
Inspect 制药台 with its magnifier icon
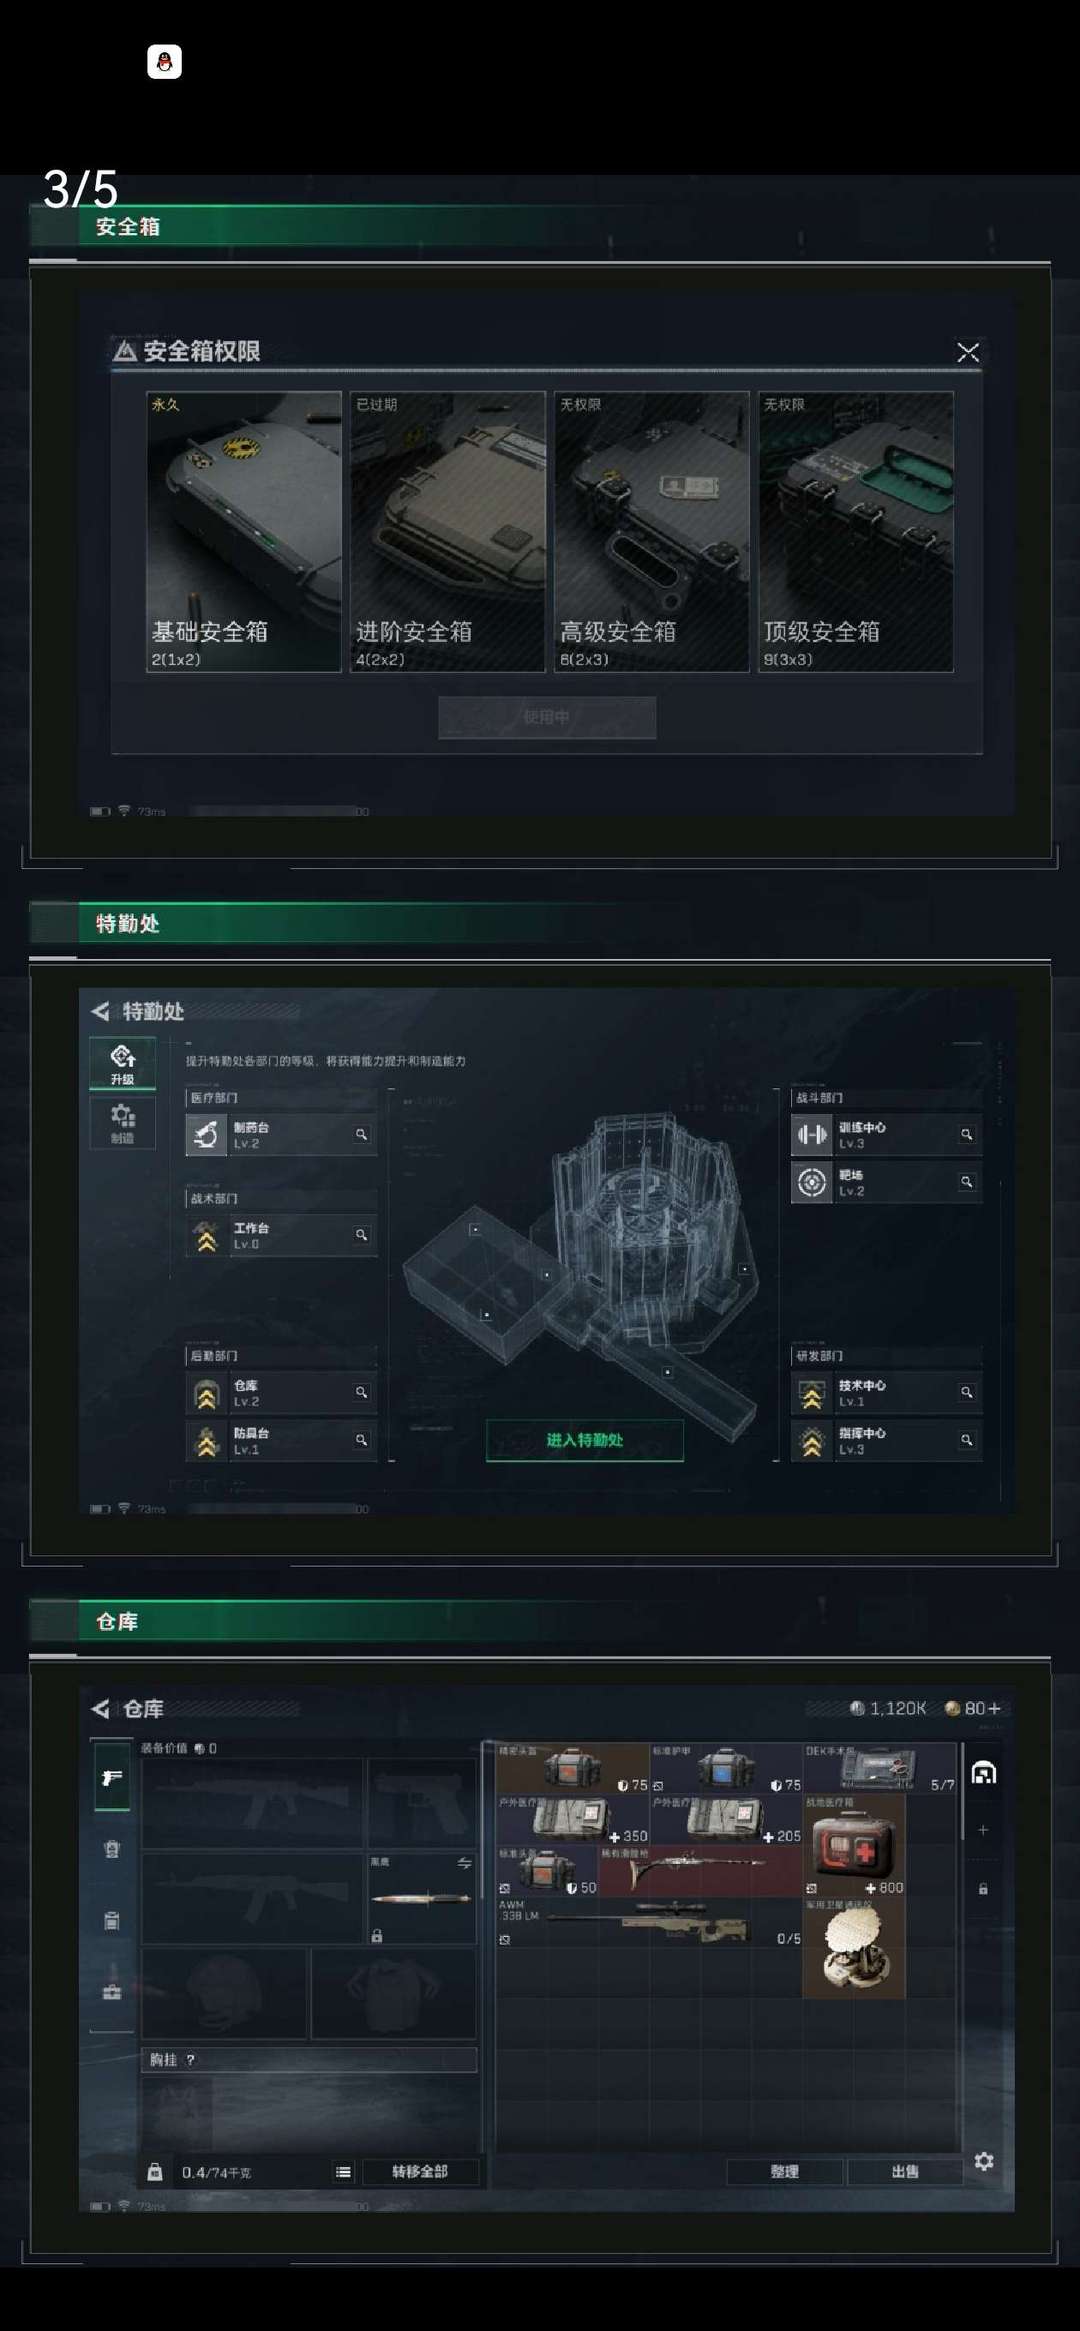point(361,1134)
